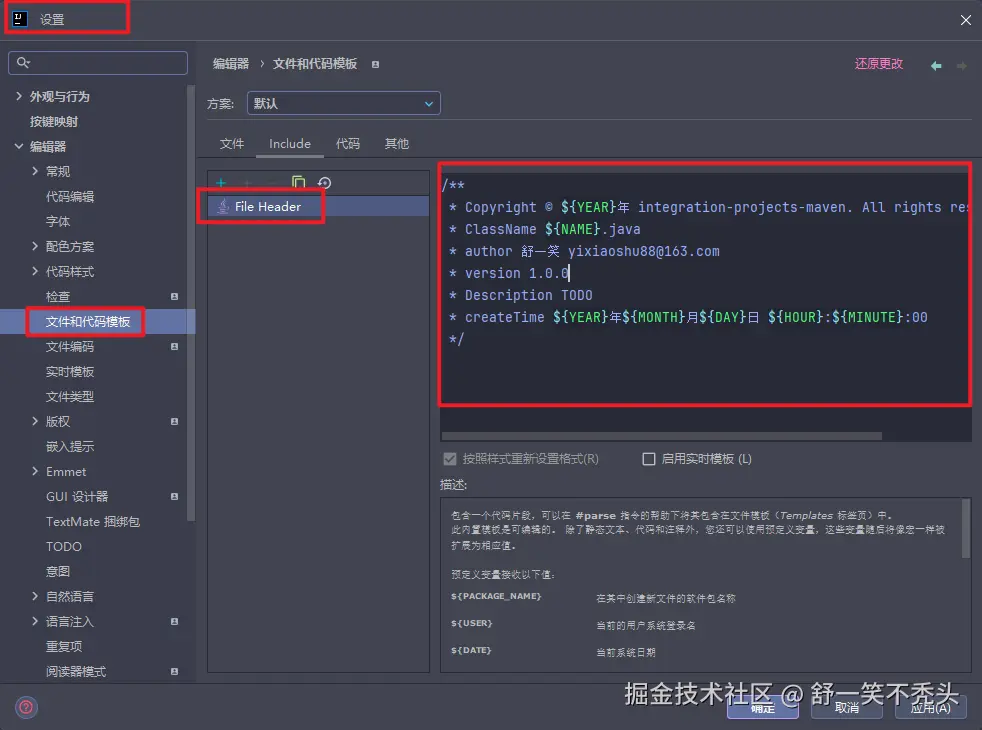The image size is (982, 730).
Task: Switch to the 代码 tab
Action: click(x=347, y=143)
